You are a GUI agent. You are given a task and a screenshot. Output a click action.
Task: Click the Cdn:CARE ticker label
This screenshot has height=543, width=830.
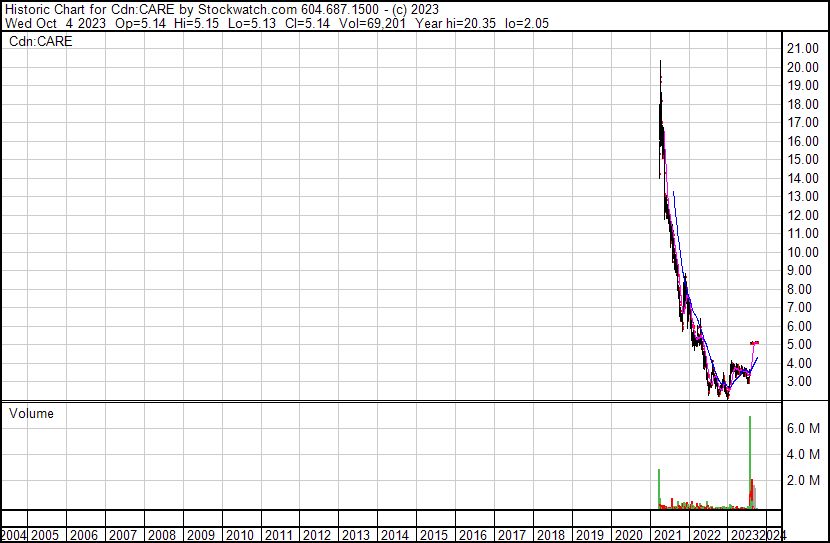pyautogui.click(x=41, y=42)
